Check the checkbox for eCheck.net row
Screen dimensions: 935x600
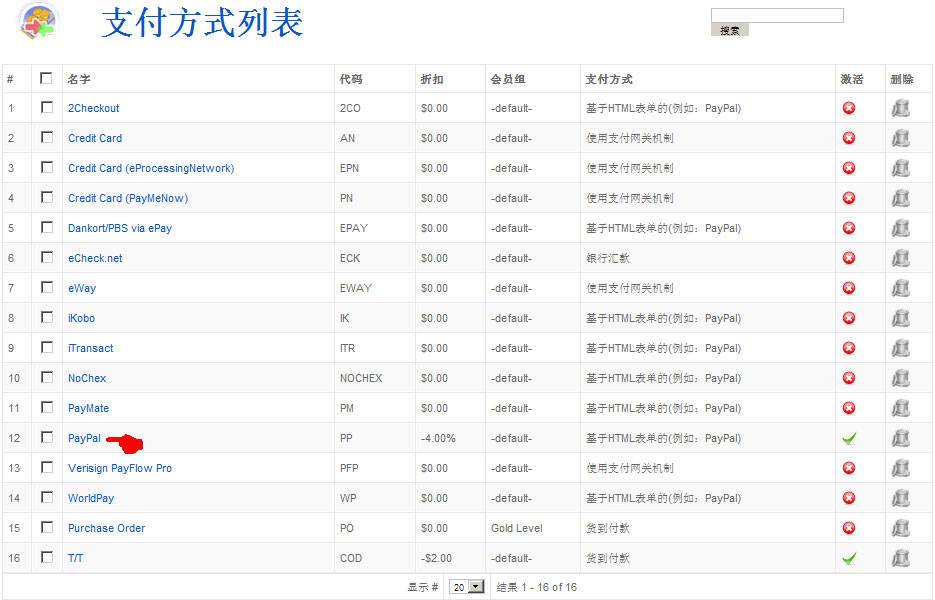click(47, 257)
